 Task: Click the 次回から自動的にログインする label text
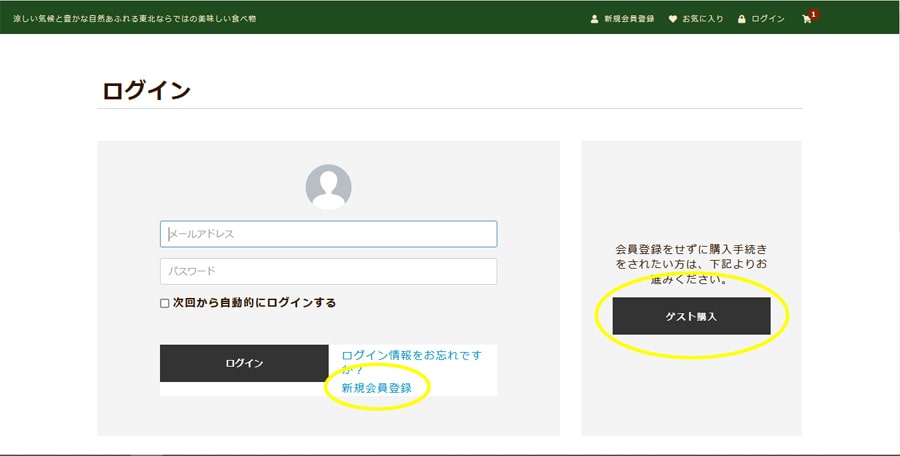(x=254, y=302)
